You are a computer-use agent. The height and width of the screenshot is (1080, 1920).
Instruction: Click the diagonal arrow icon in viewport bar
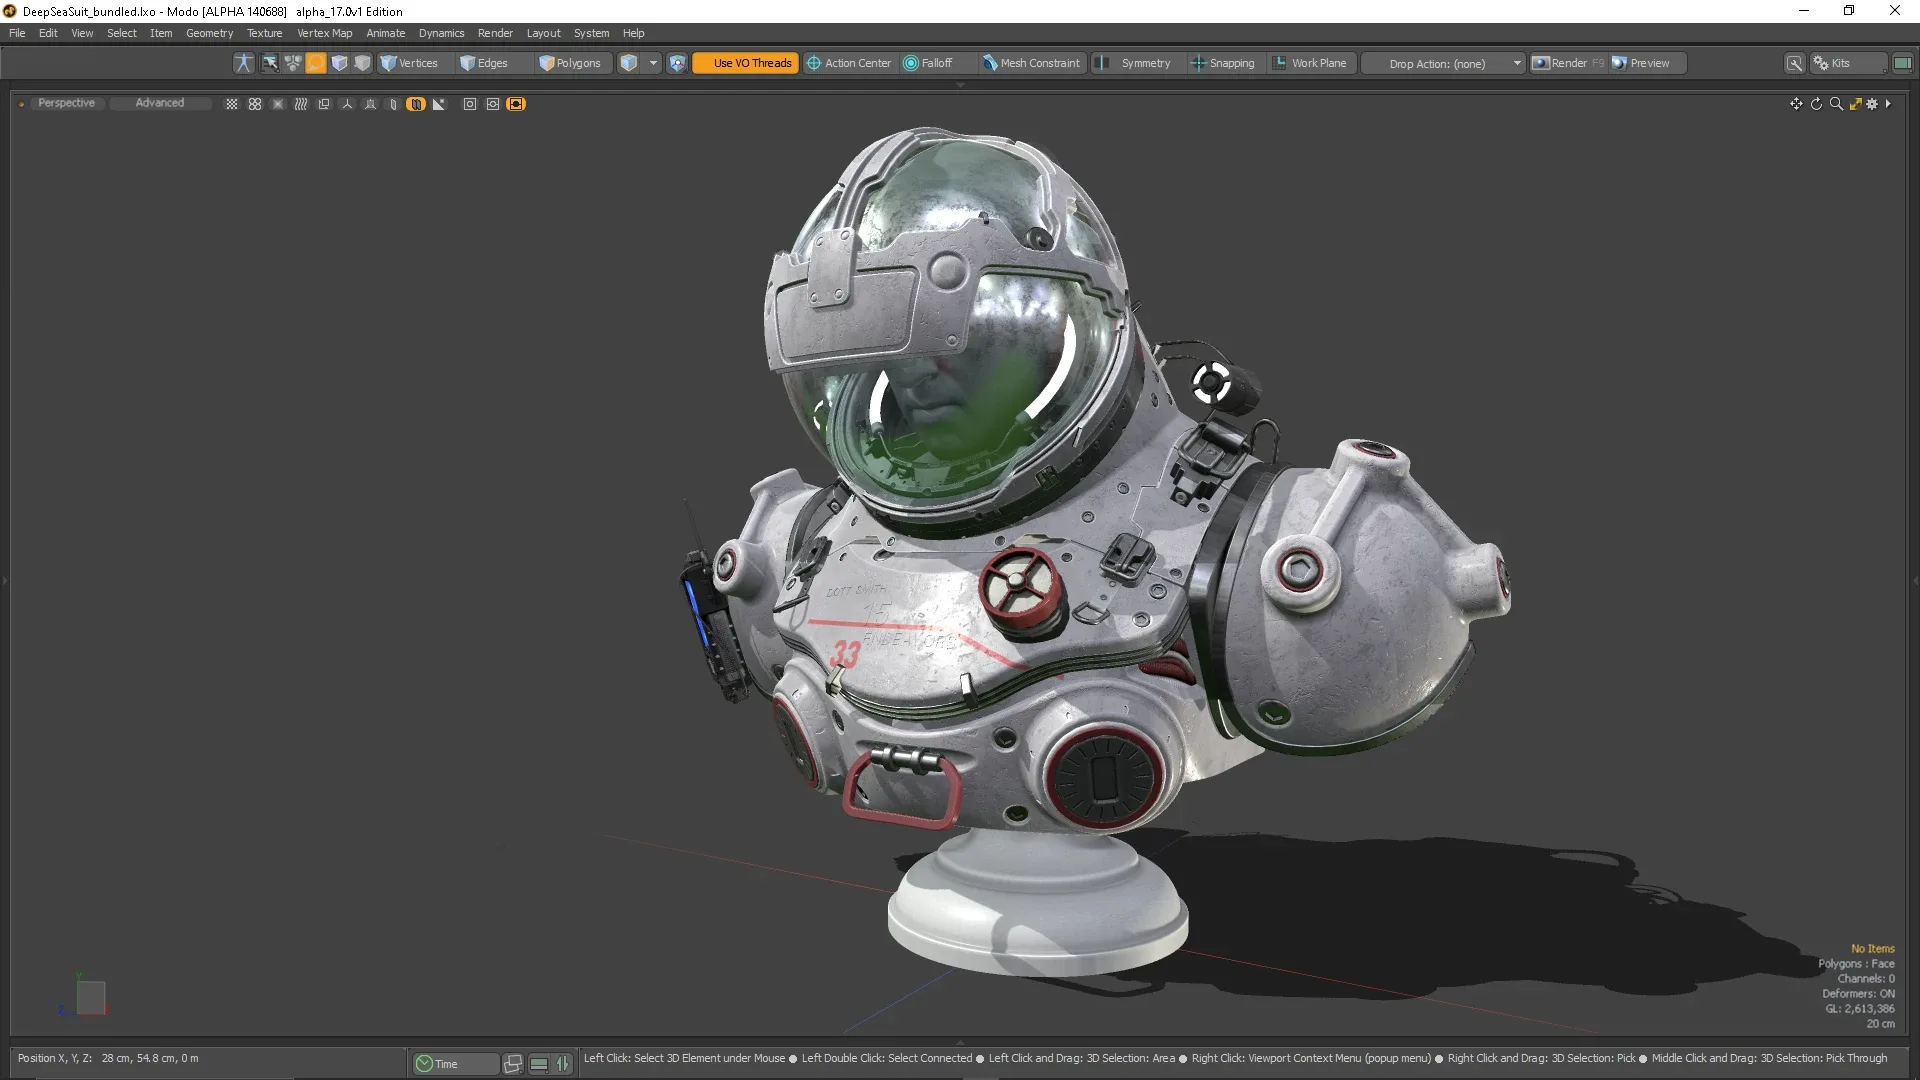(438, 104)
